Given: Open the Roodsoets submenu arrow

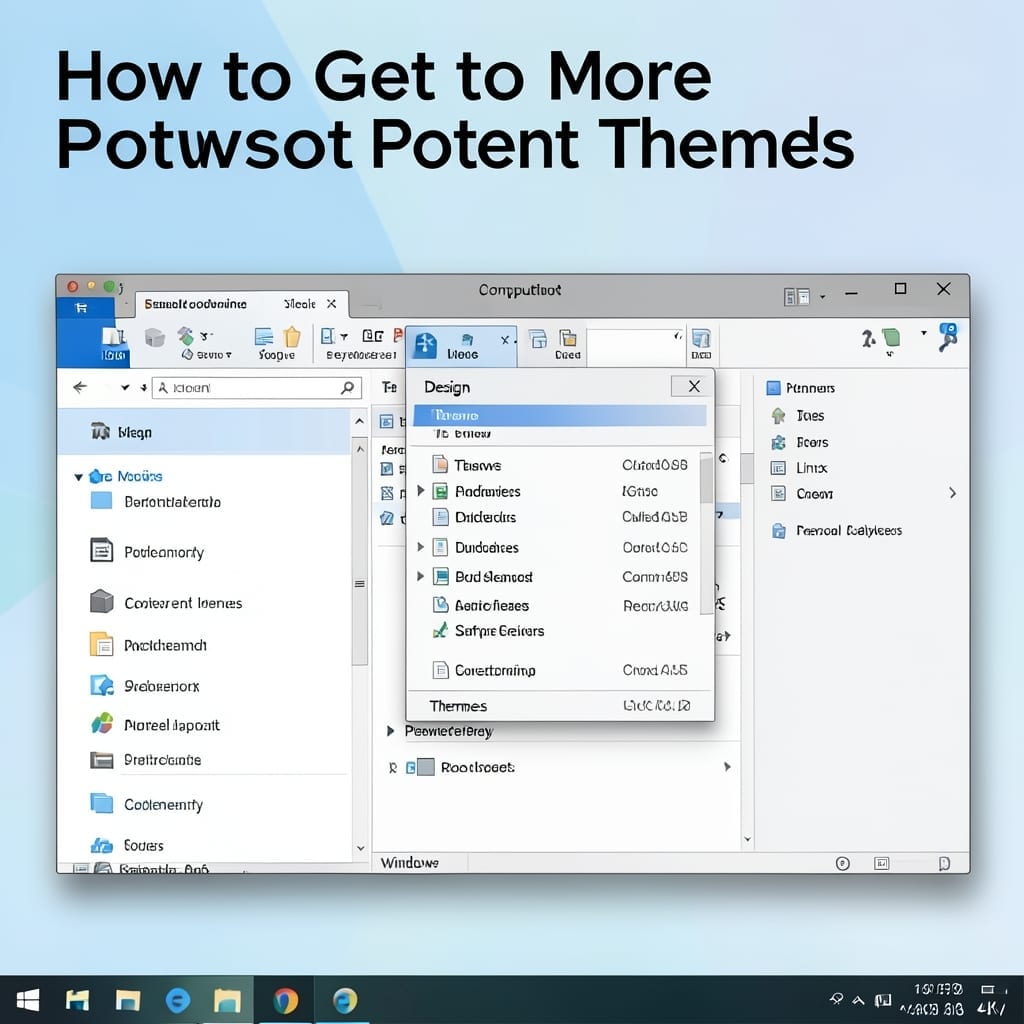Looking at the screenshot, I should point(727,767).
